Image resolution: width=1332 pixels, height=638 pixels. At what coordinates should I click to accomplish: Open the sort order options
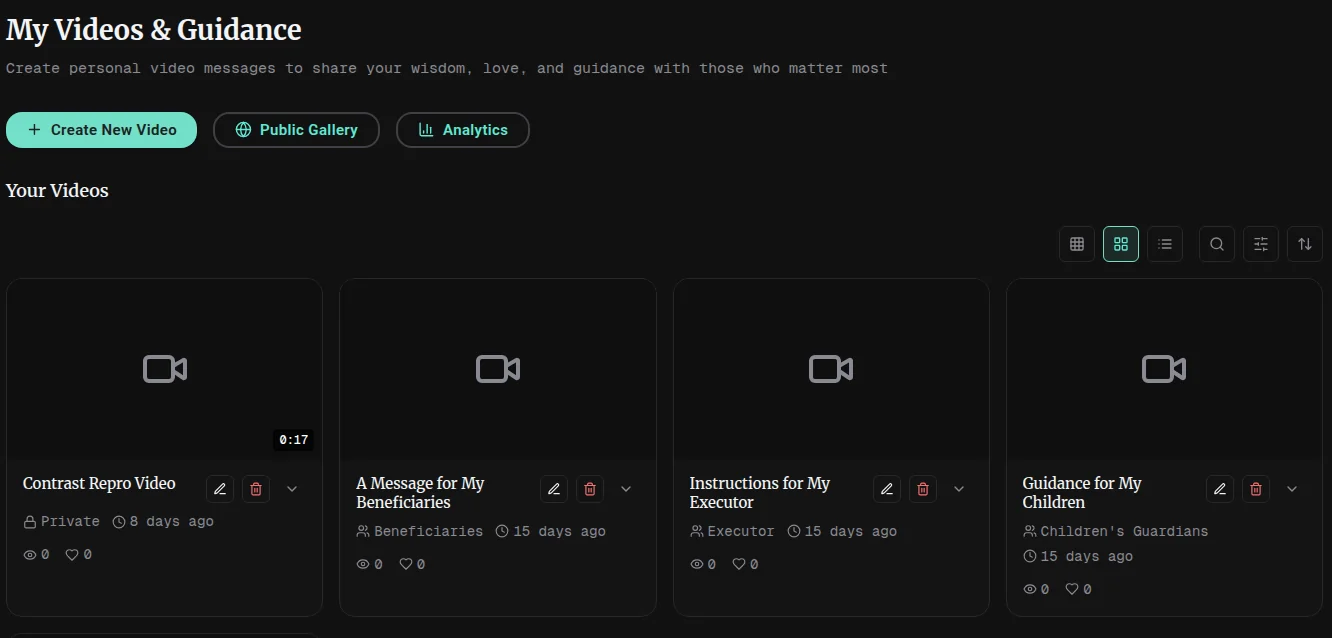point(1305,244)
